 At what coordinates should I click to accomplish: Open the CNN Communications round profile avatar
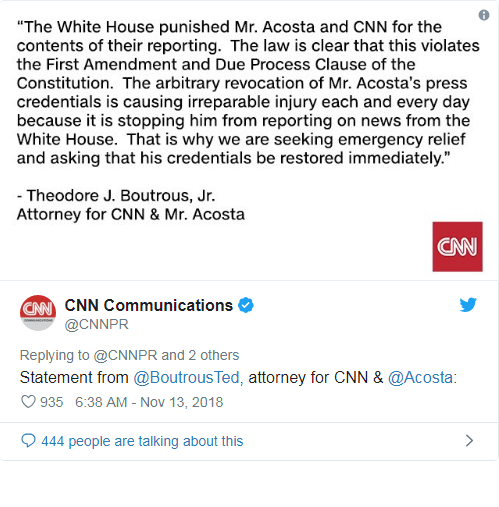(38, 313)
